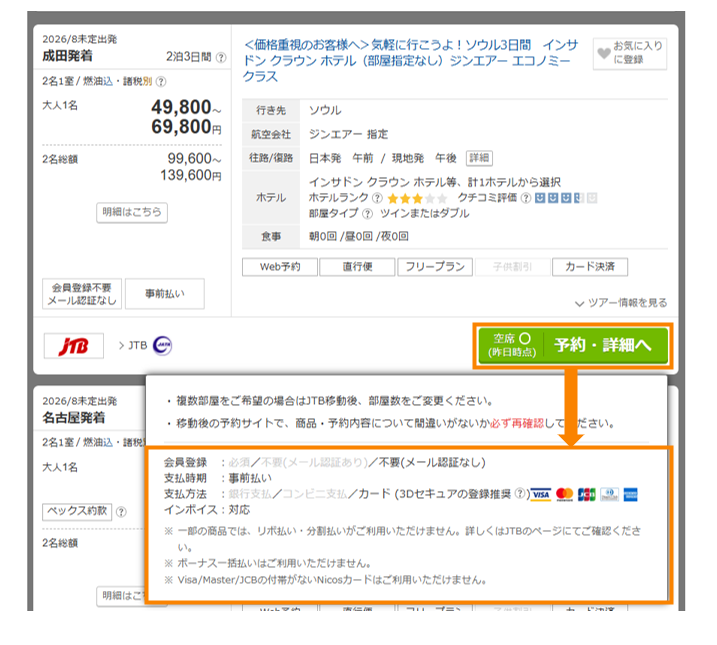Open help icon next to 2泊3日間
Screen dimensions: 717x645
point(221,58)
